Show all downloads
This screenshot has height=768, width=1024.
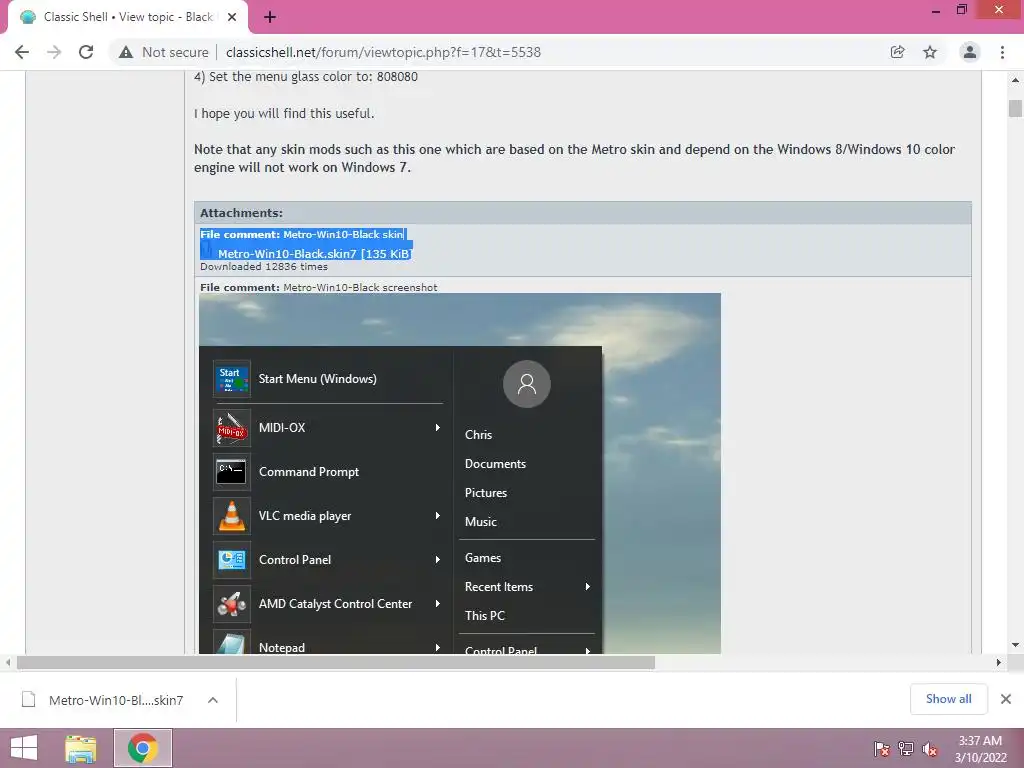(x=948, y=699)
